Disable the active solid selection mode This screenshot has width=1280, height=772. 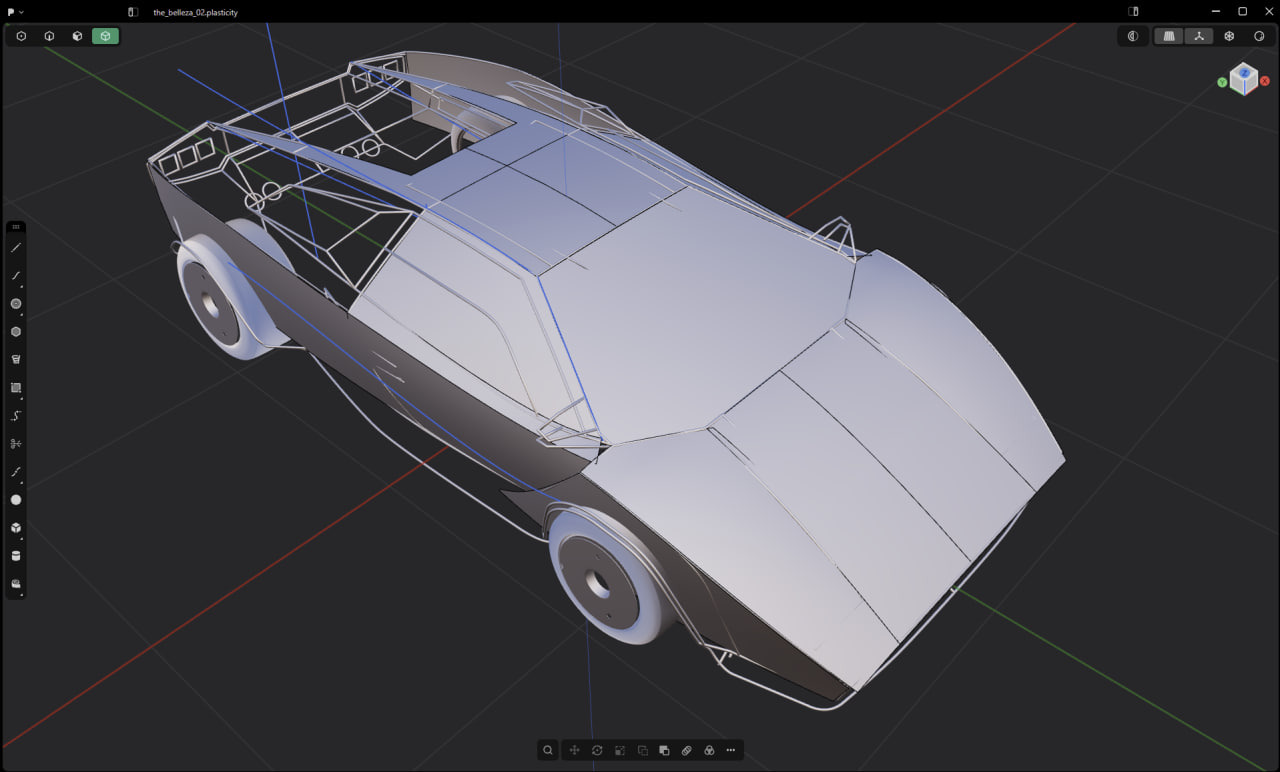point(105,36)
